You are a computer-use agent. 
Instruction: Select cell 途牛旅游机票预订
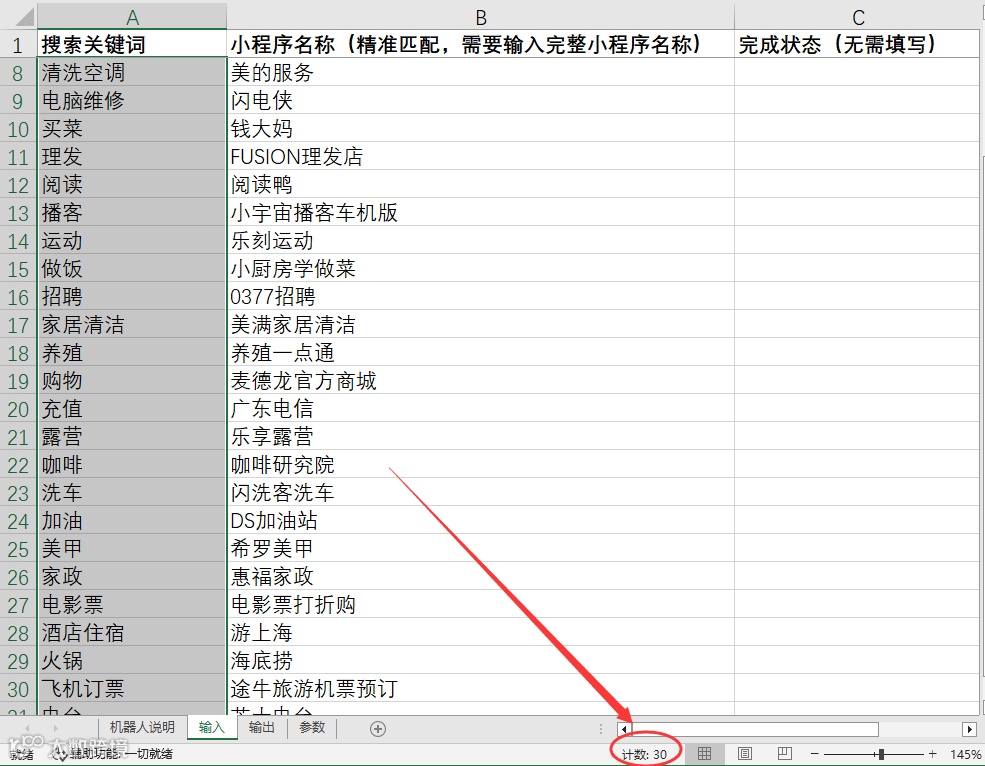pos(481,689)
